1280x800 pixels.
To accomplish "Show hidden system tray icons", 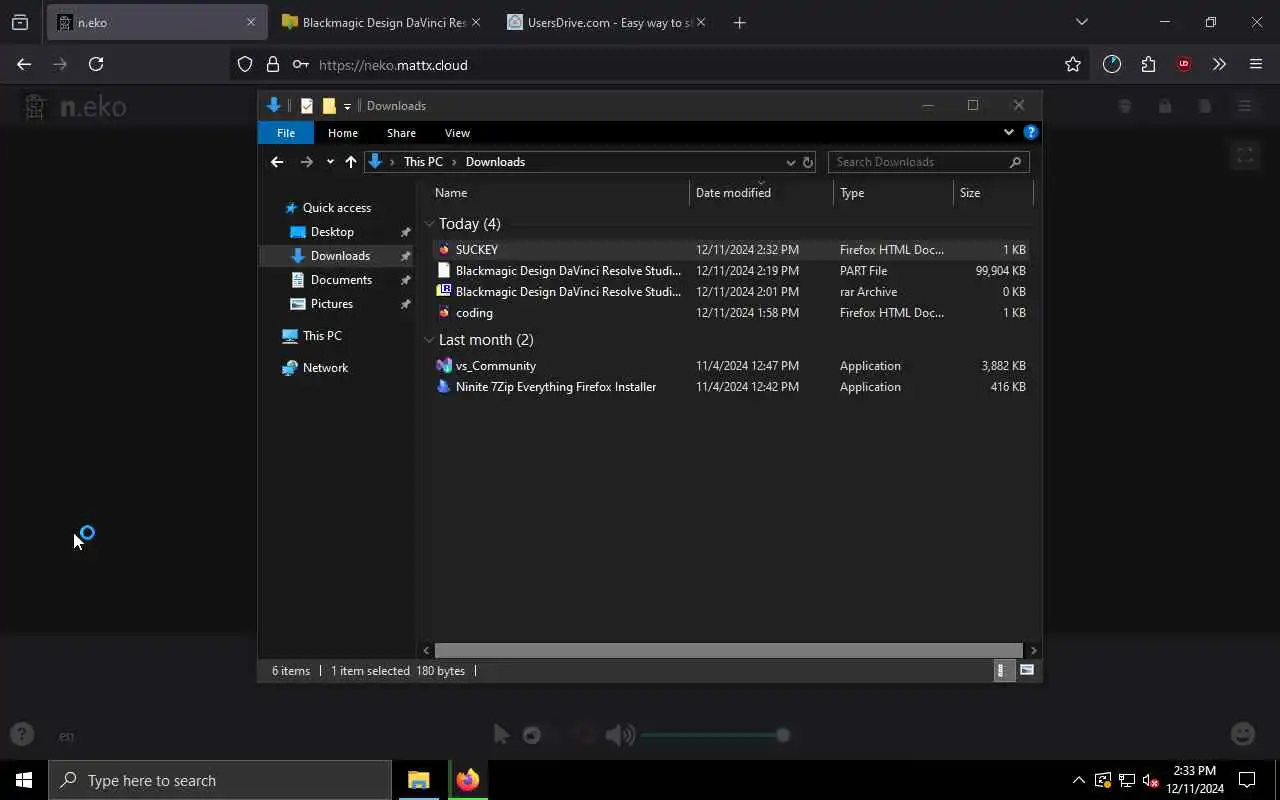I will coord(1078,780).
